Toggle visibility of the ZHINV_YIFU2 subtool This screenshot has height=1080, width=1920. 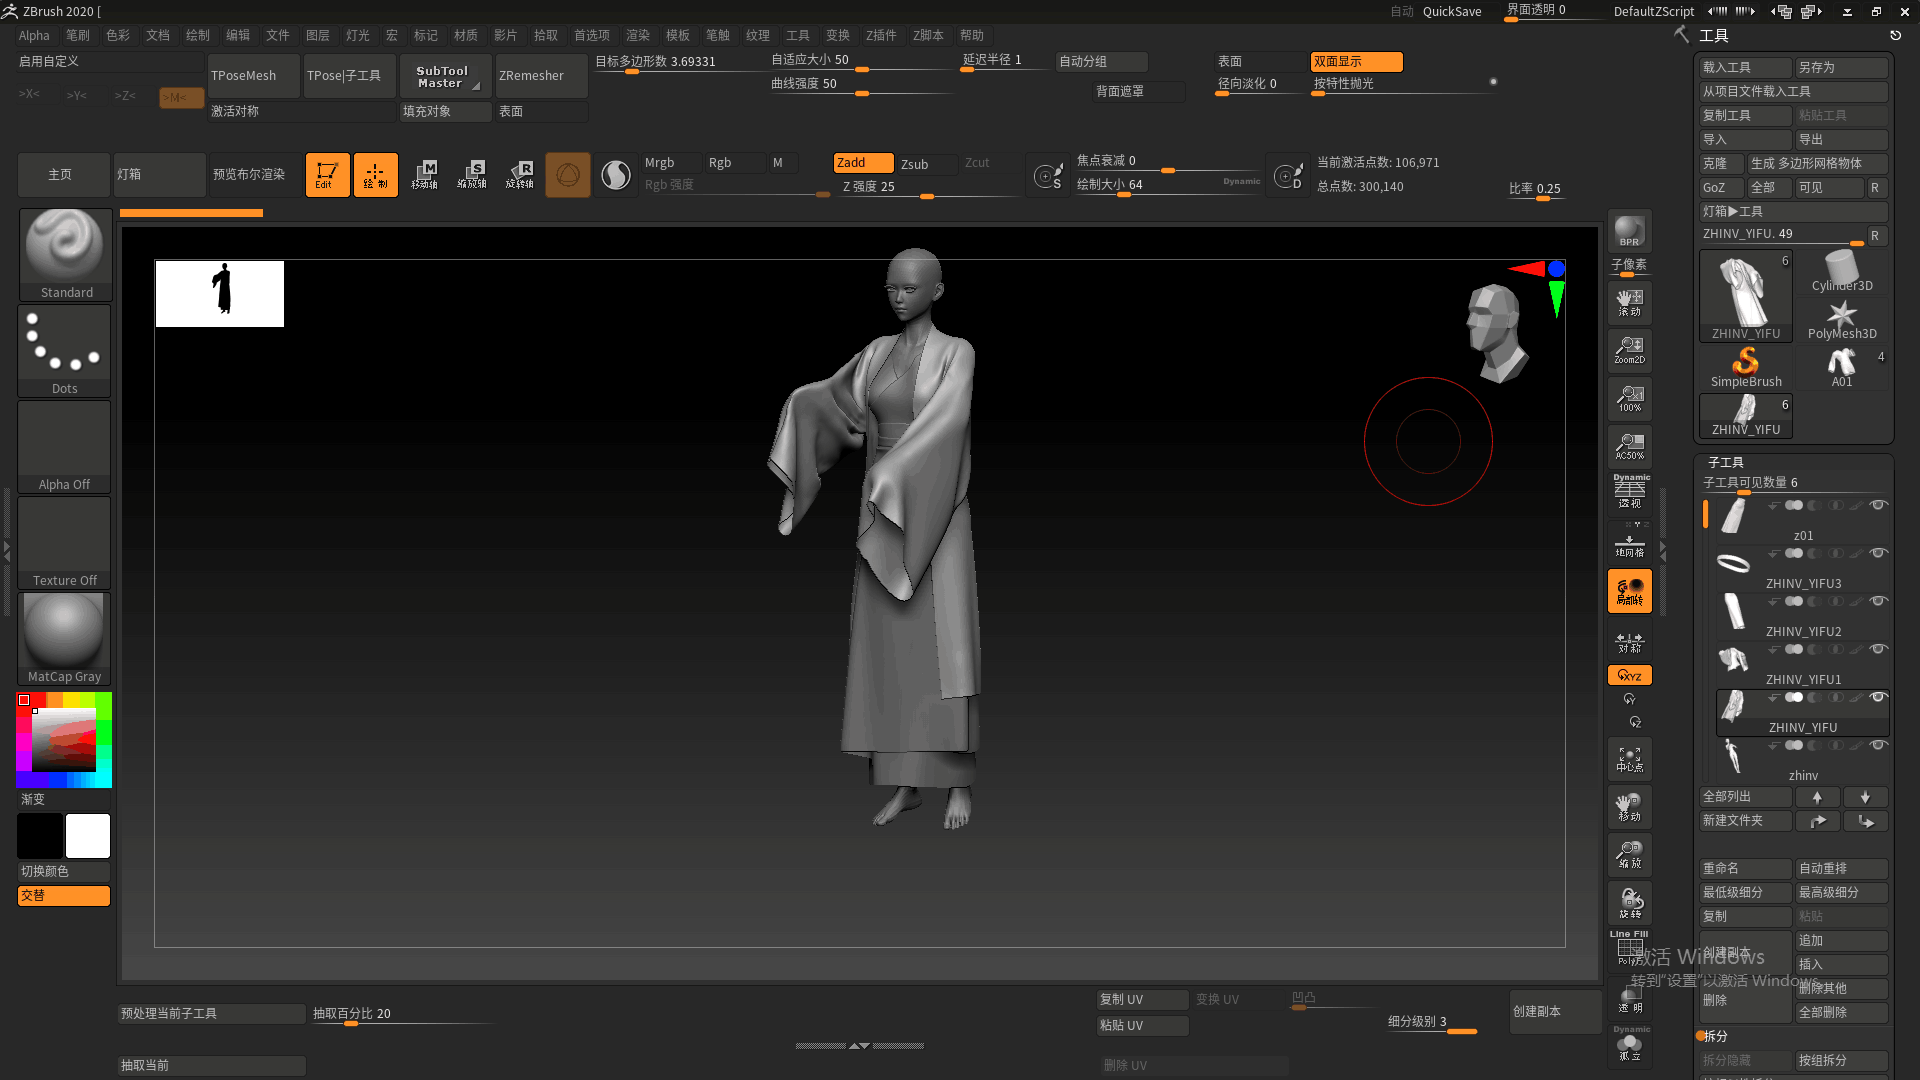1878,601
